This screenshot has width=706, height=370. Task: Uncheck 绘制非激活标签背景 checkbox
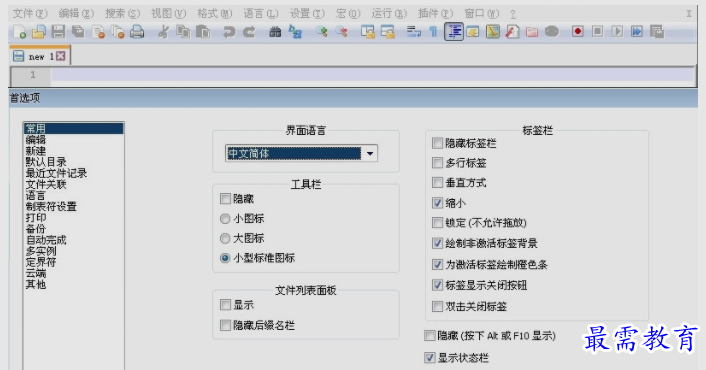437,243
